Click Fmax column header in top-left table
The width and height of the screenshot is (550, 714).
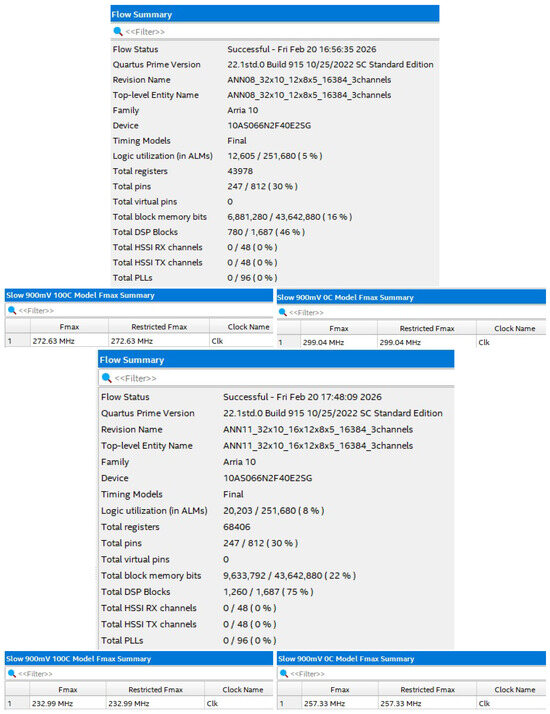tap(69, 326)
